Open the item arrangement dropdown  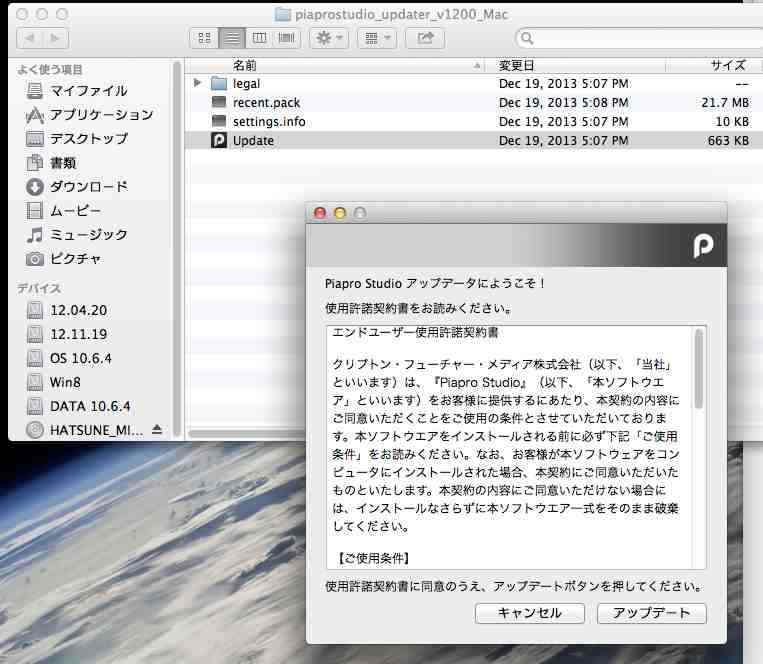tap(377, 38)
